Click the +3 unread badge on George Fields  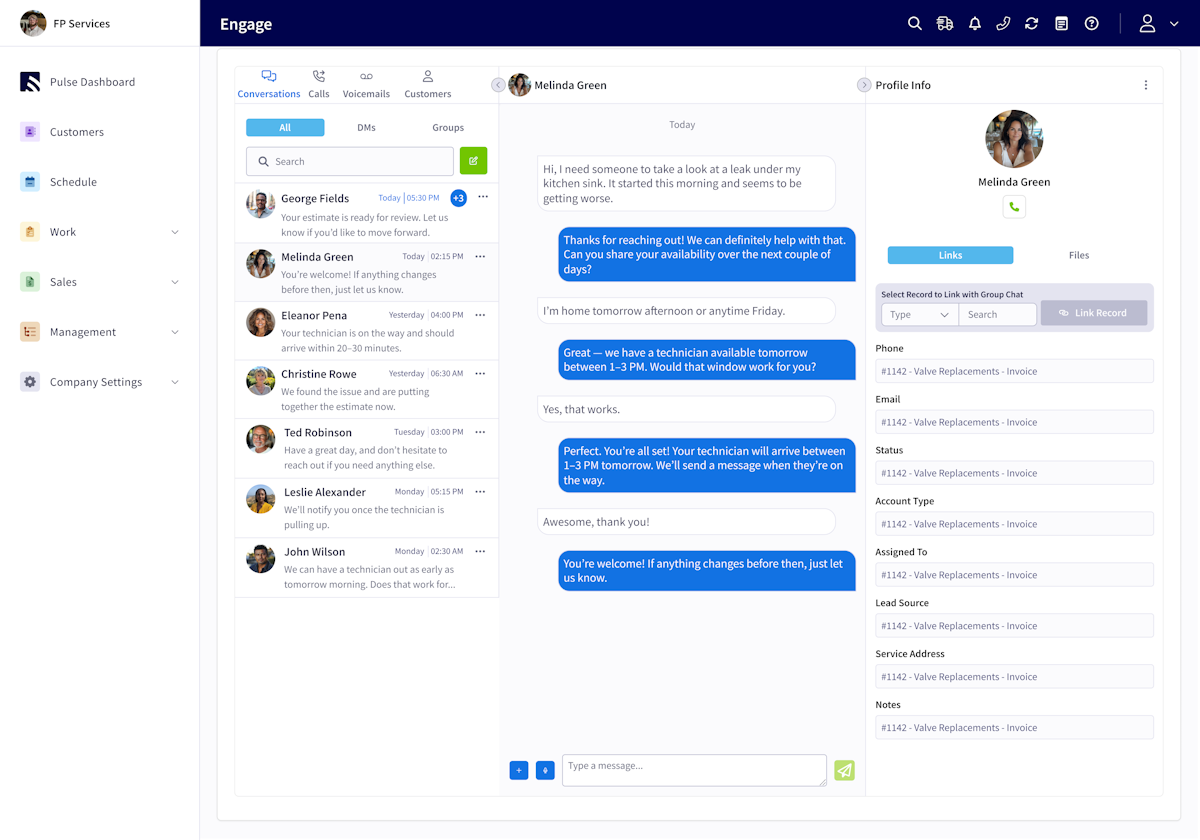pos(458,198)
